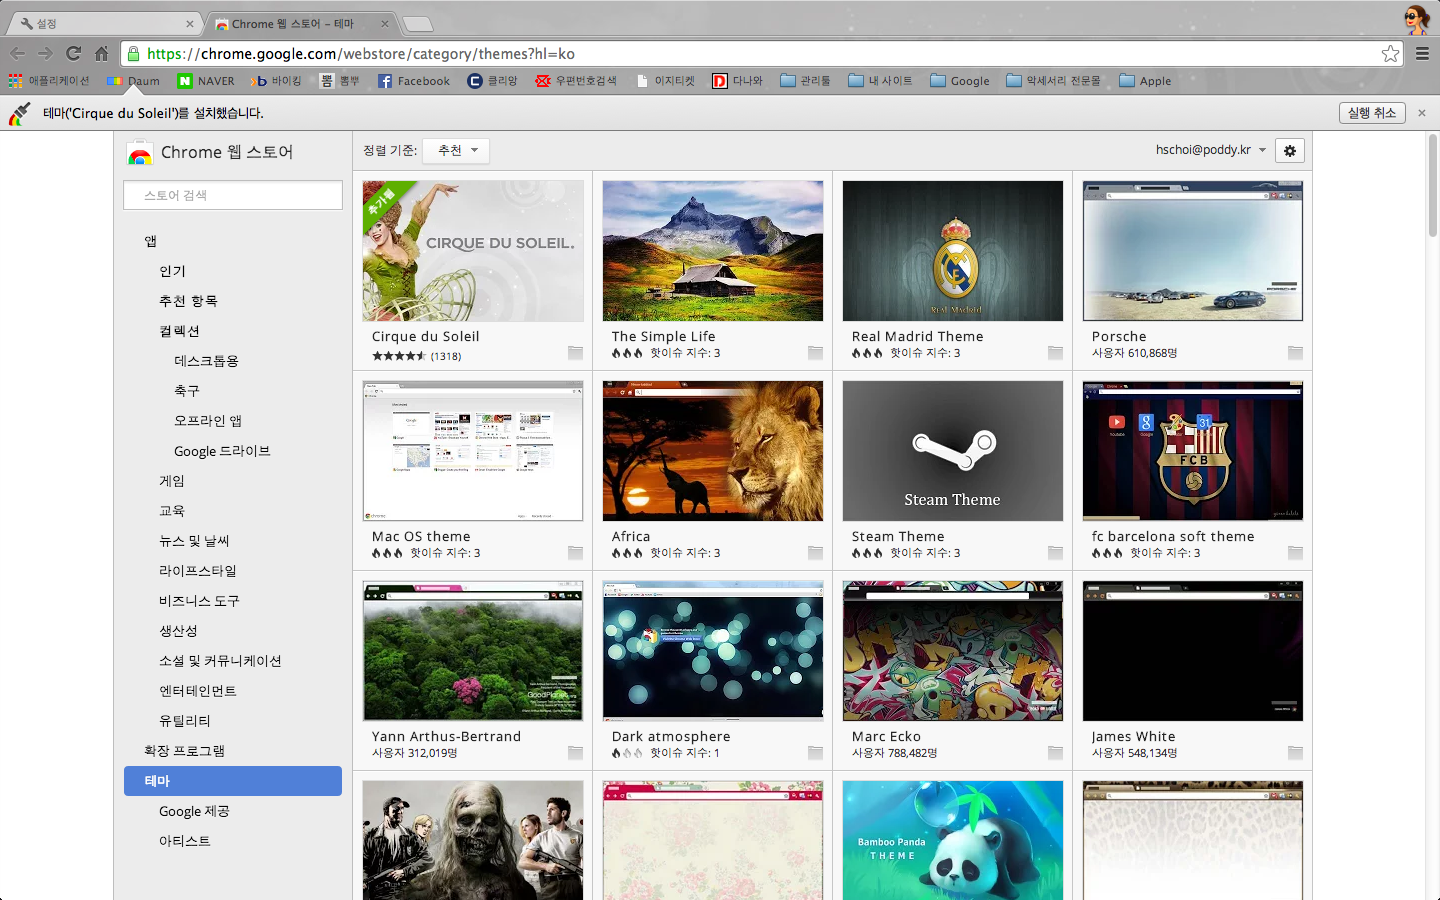Click the 실행 취소 undo button
This screenshot has width=1440, height=900.
click(x=1372, y=113)
